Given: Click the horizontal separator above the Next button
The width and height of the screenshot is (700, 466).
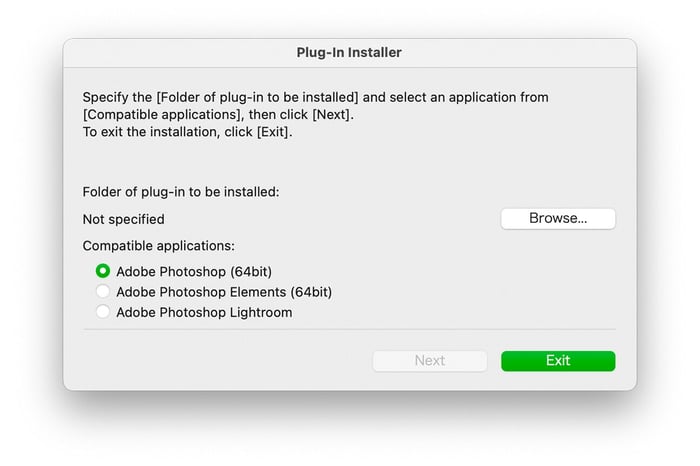Looking at the screenshot, I should click(x=349, y=329).
